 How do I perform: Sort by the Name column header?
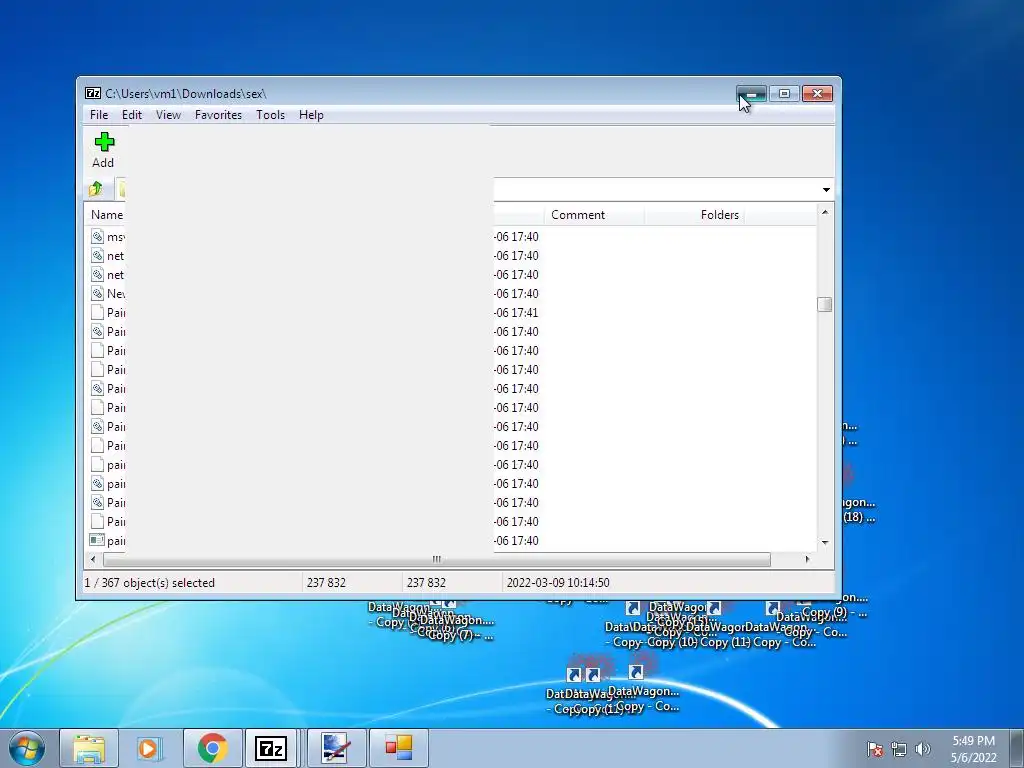(106, 215)
